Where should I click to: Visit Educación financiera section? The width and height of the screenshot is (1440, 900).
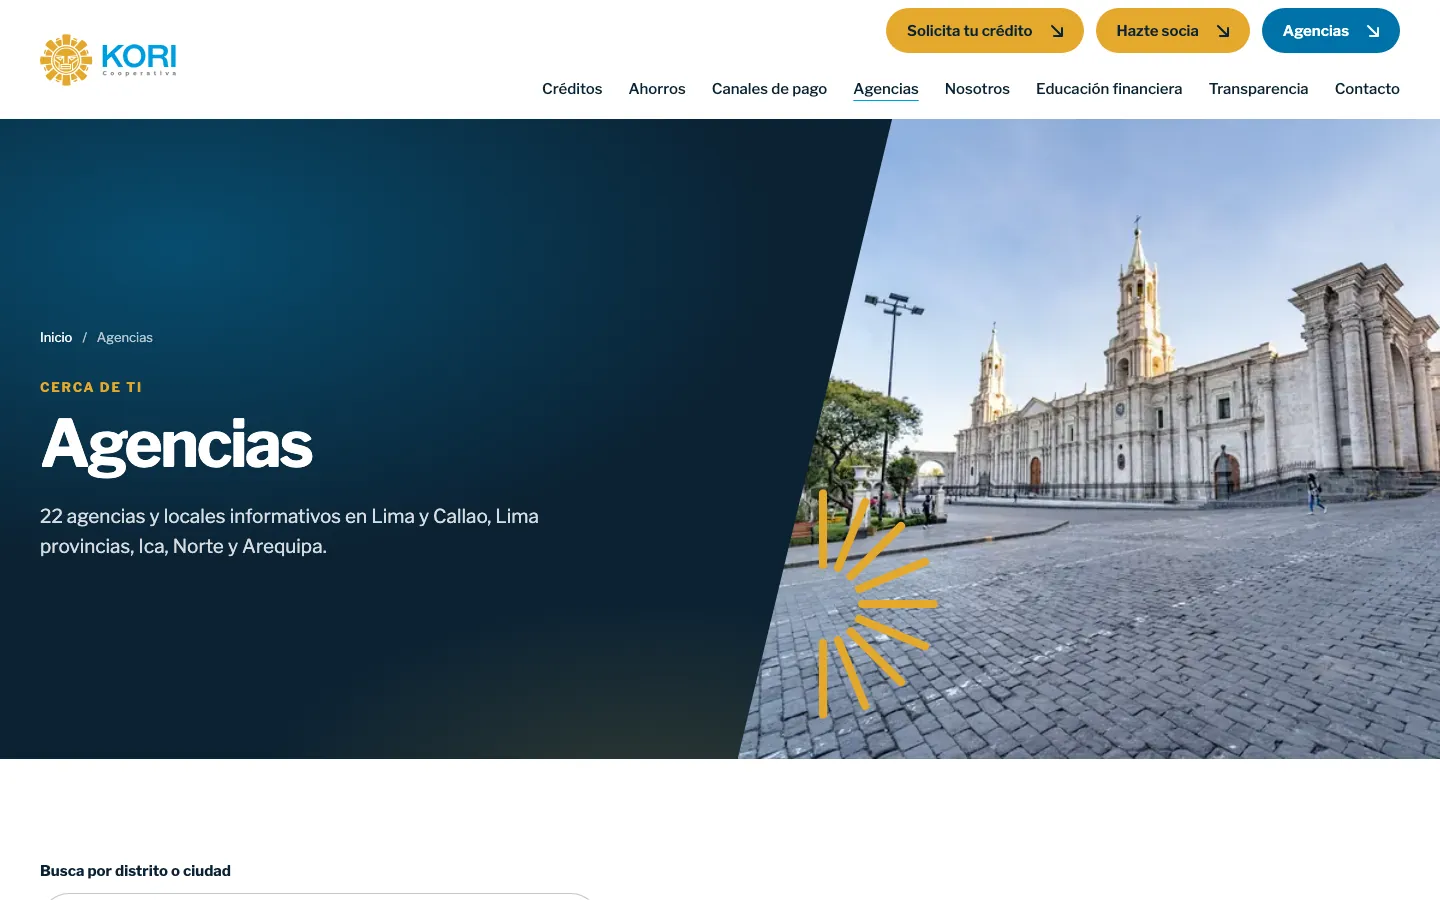(x=1109, y=89)
